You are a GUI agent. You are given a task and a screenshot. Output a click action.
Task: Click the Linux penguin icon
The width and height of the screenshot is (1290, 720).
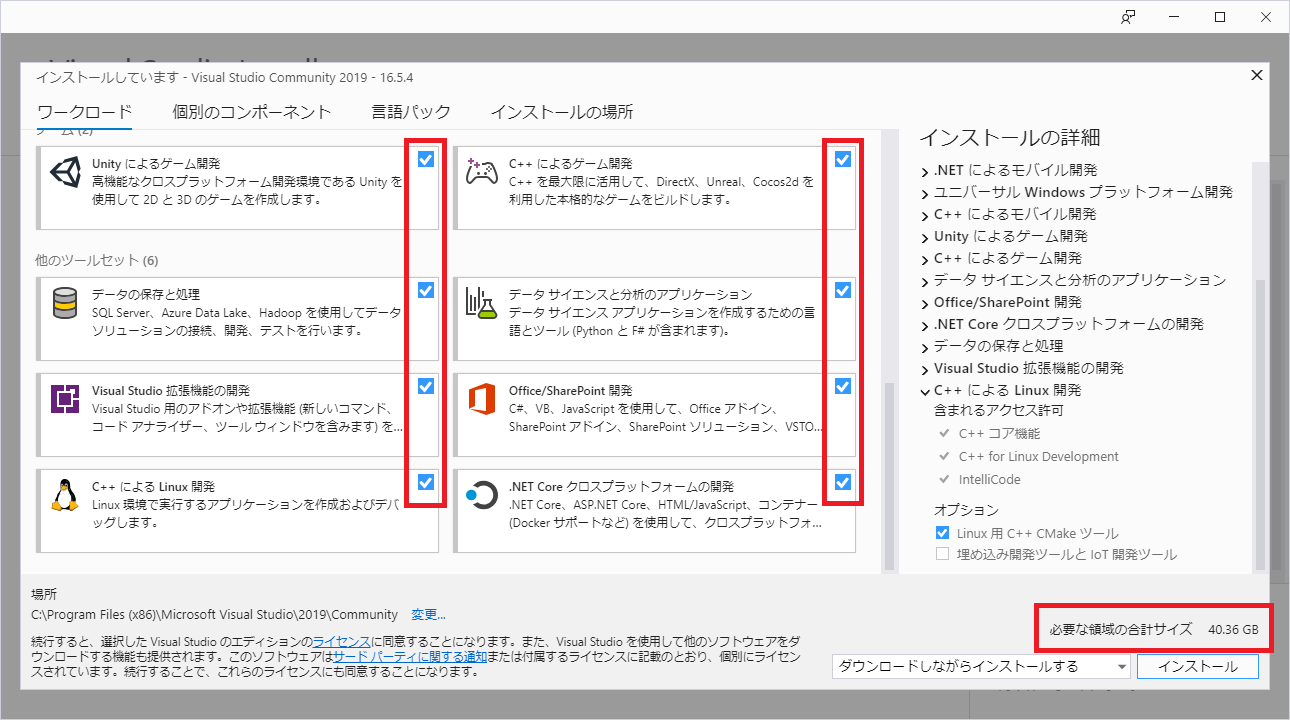click(65, 495)
